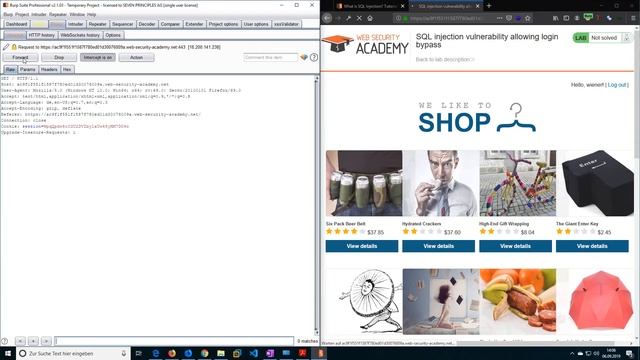Open page actions three-dots in address bar
The height and width of the screenshot is (360, 640).
pyautogui.click(x=499, y=18)
